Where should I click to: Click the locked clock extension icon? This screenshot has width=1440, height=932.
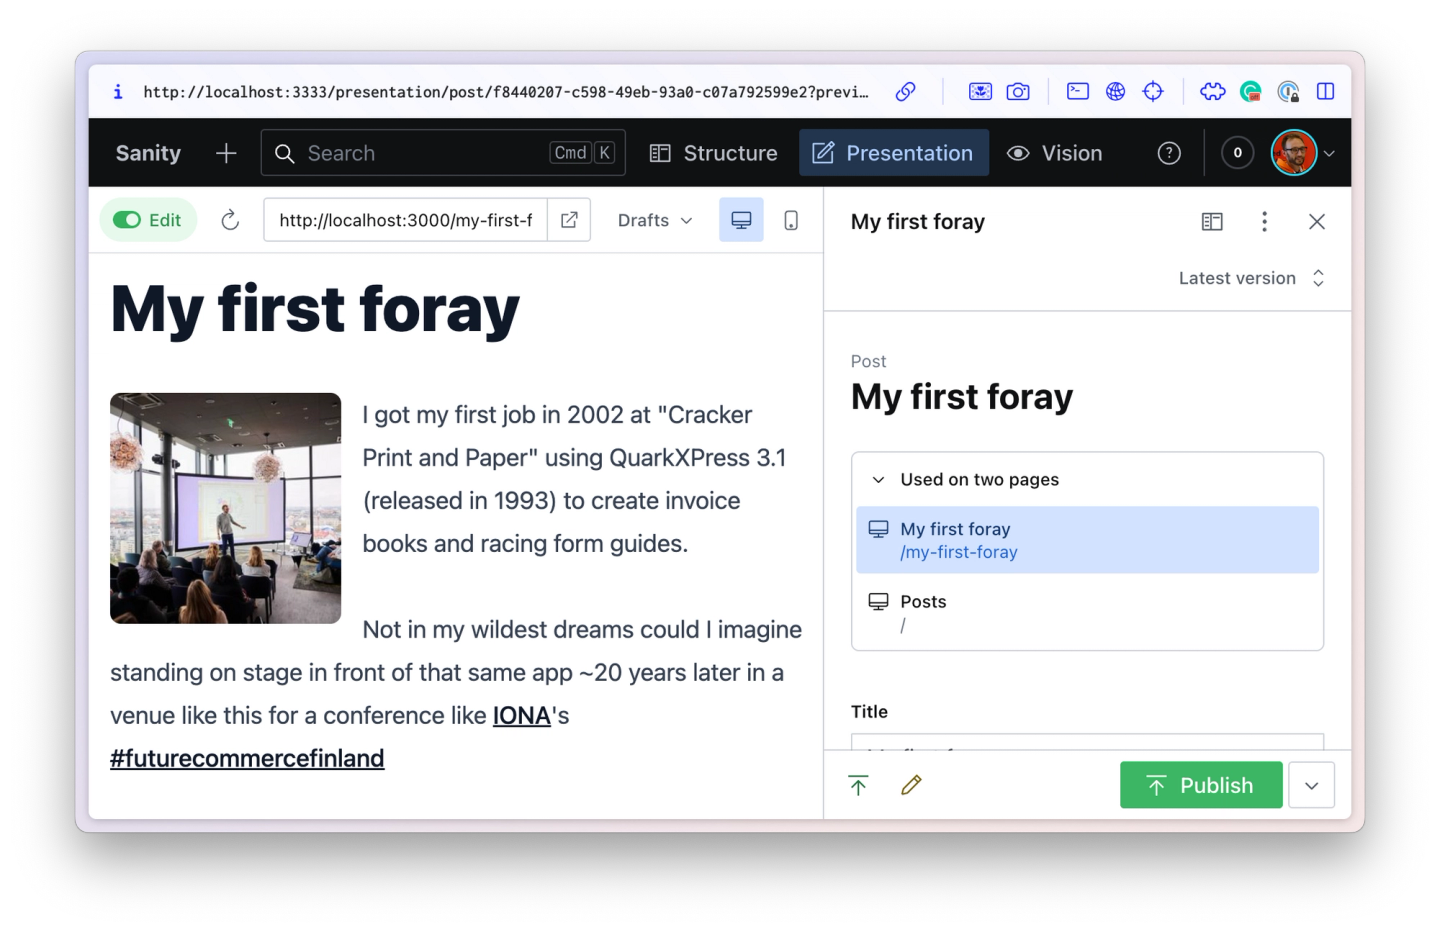[1288, 92]
